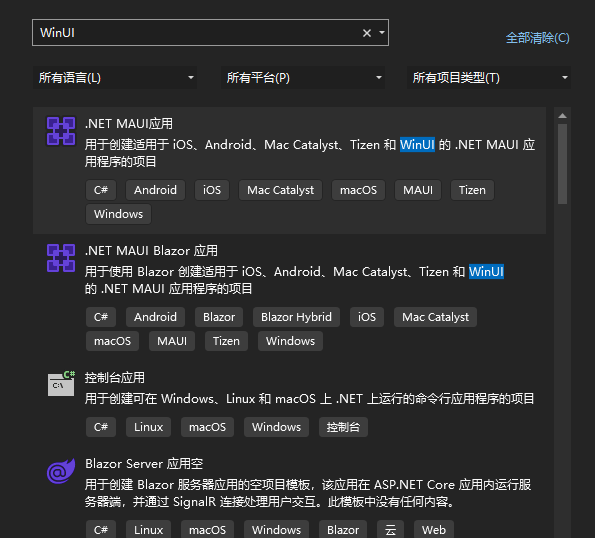Screen dimensions: 595x538
Task: Click the iOS tag under .NET MAUI应用
Action: (212, 190)
